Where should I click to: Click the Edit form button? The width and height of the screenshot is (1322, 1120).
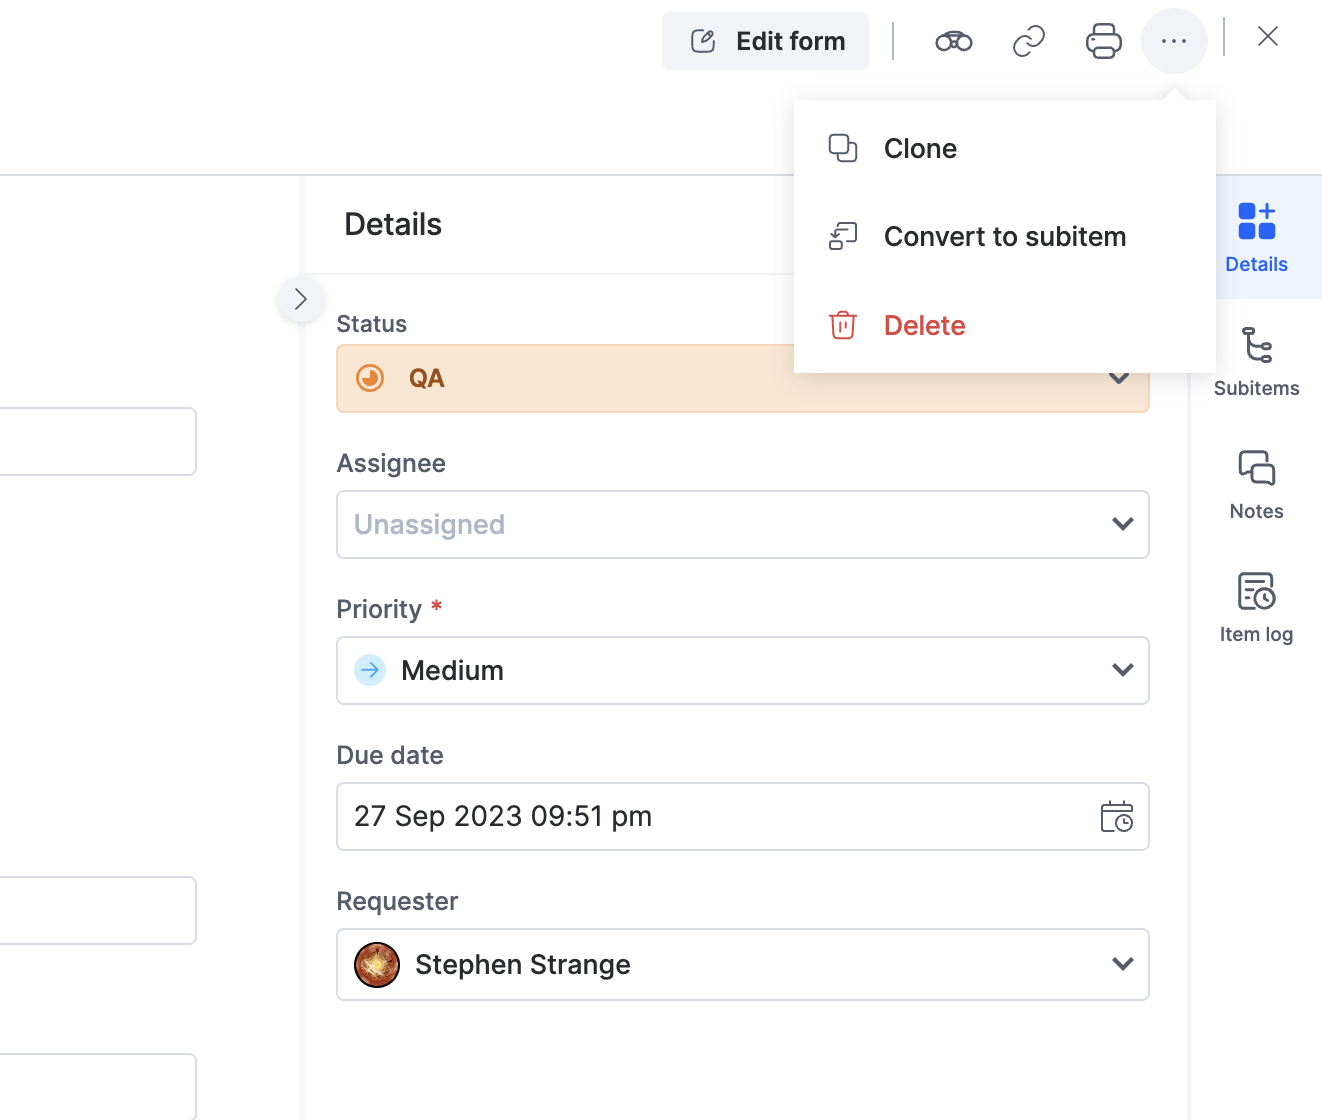pyautogui.click(x=765, y=41)
